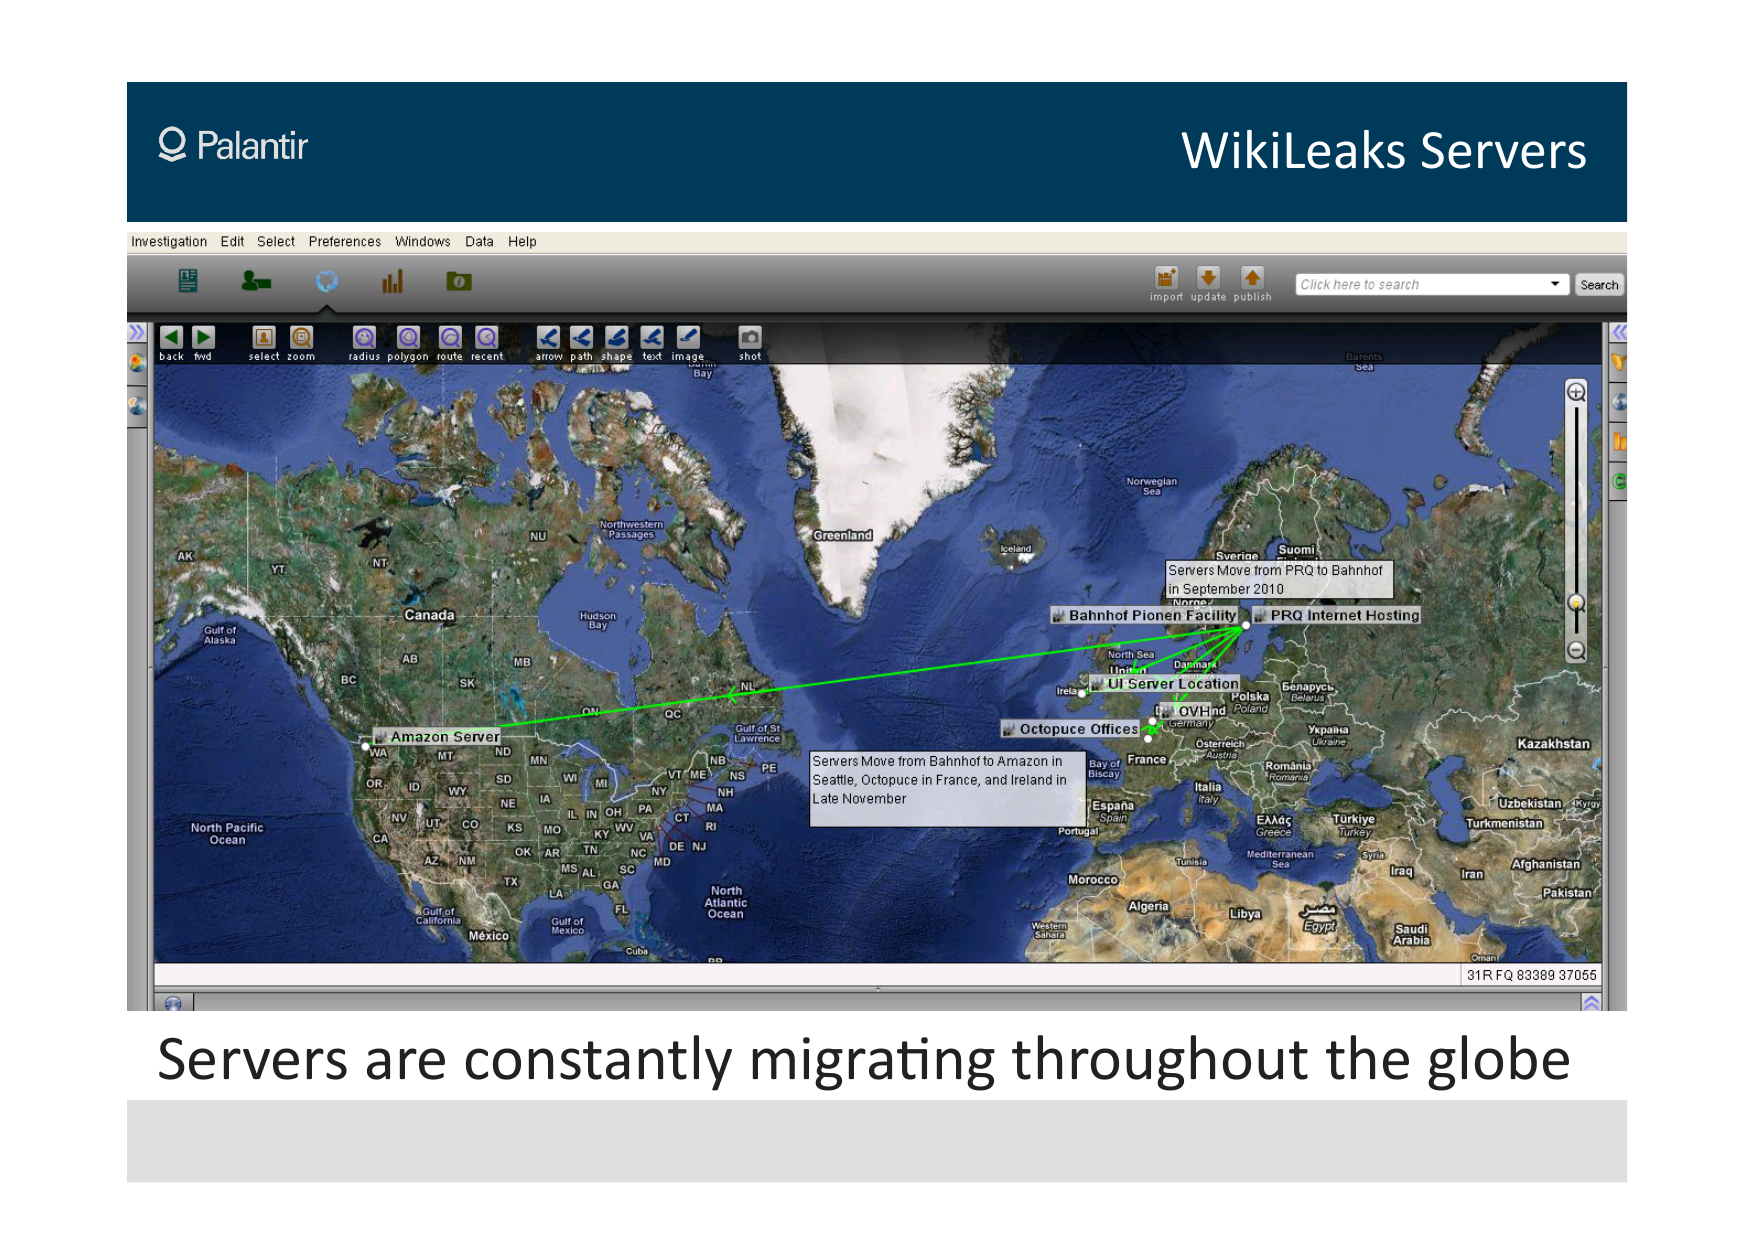Image resolution: width=1755 pixels, height=1240 pixels.
Task: Focus the 'Click here to search' field
Action: (x=1421, y=284)
